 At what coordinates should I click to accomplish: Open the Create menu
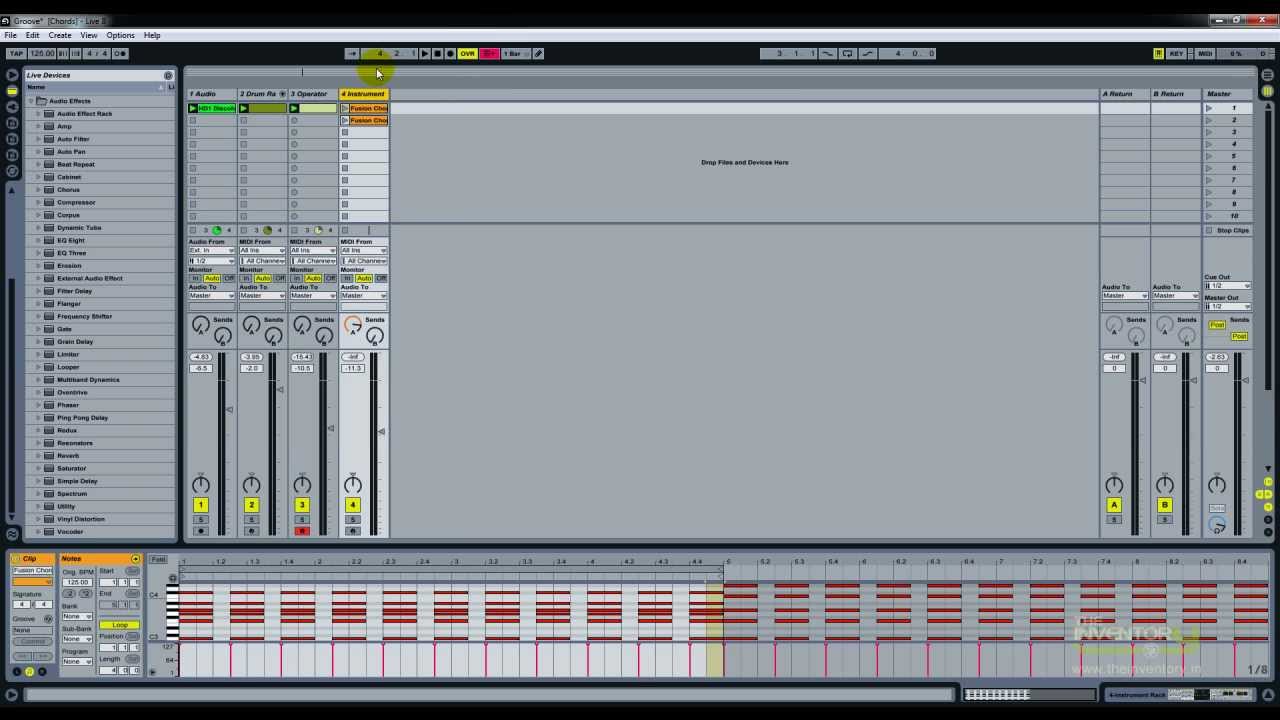(60, 35)
